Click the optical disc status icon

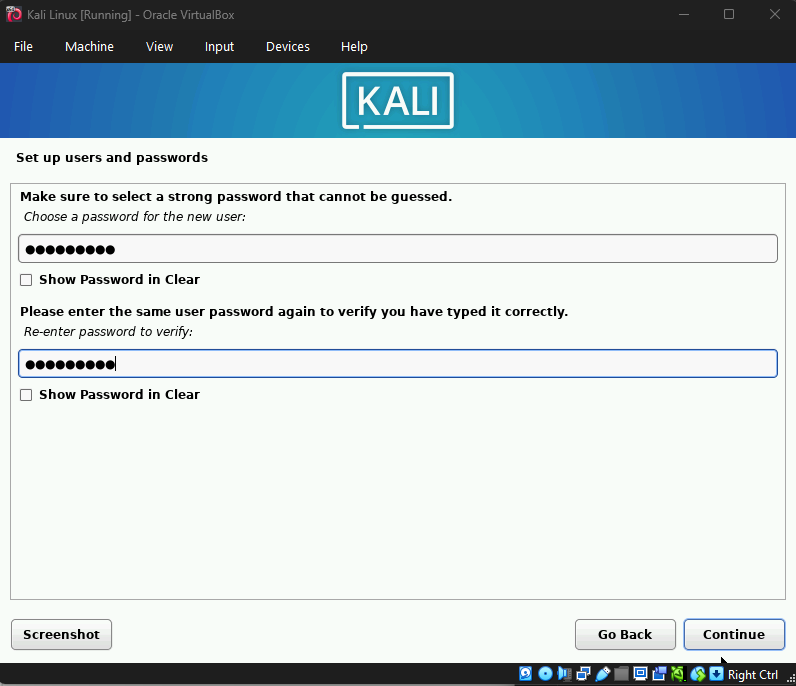[x=545, y=674]
